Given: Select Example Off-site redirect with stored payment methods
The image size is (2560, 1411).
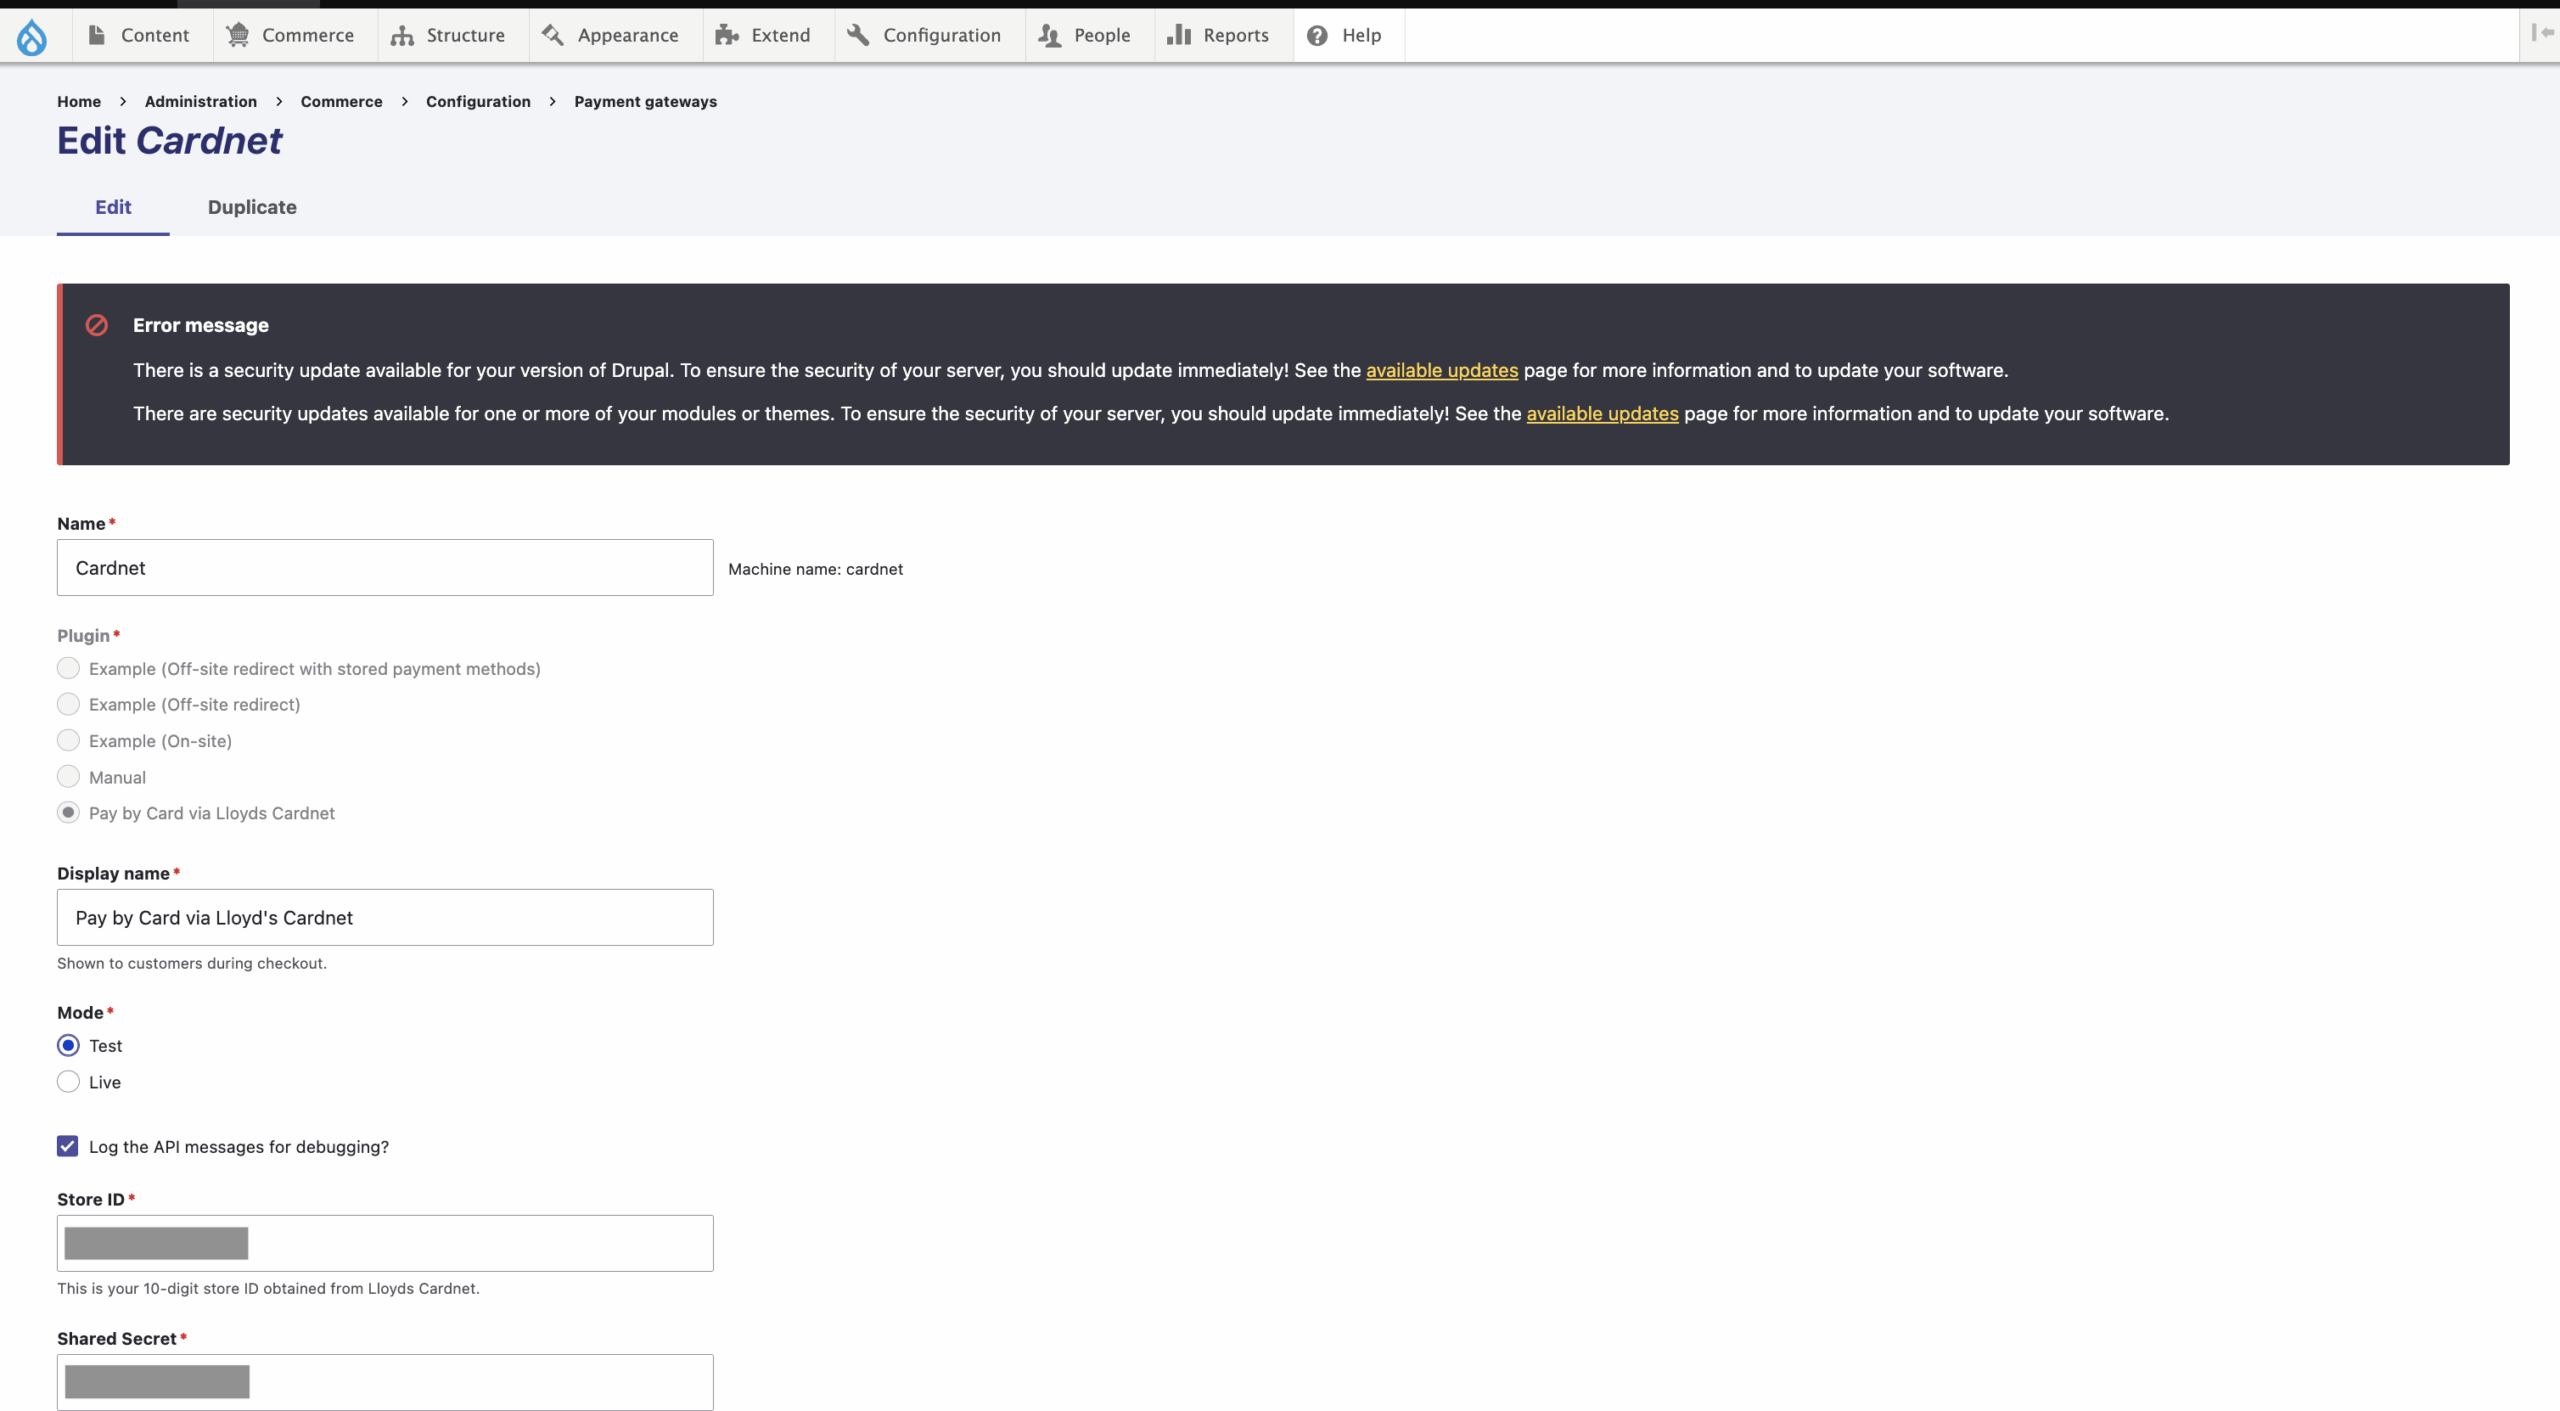Looking at the screenshot, I should (68, 668).
